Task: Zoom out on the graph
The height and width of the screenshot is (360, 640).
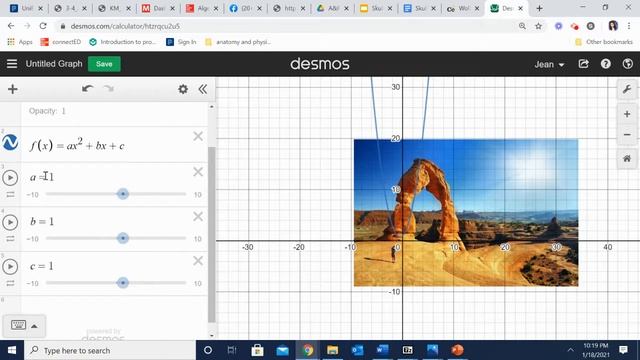Action: pyautogui.click(x=627, y=135)
